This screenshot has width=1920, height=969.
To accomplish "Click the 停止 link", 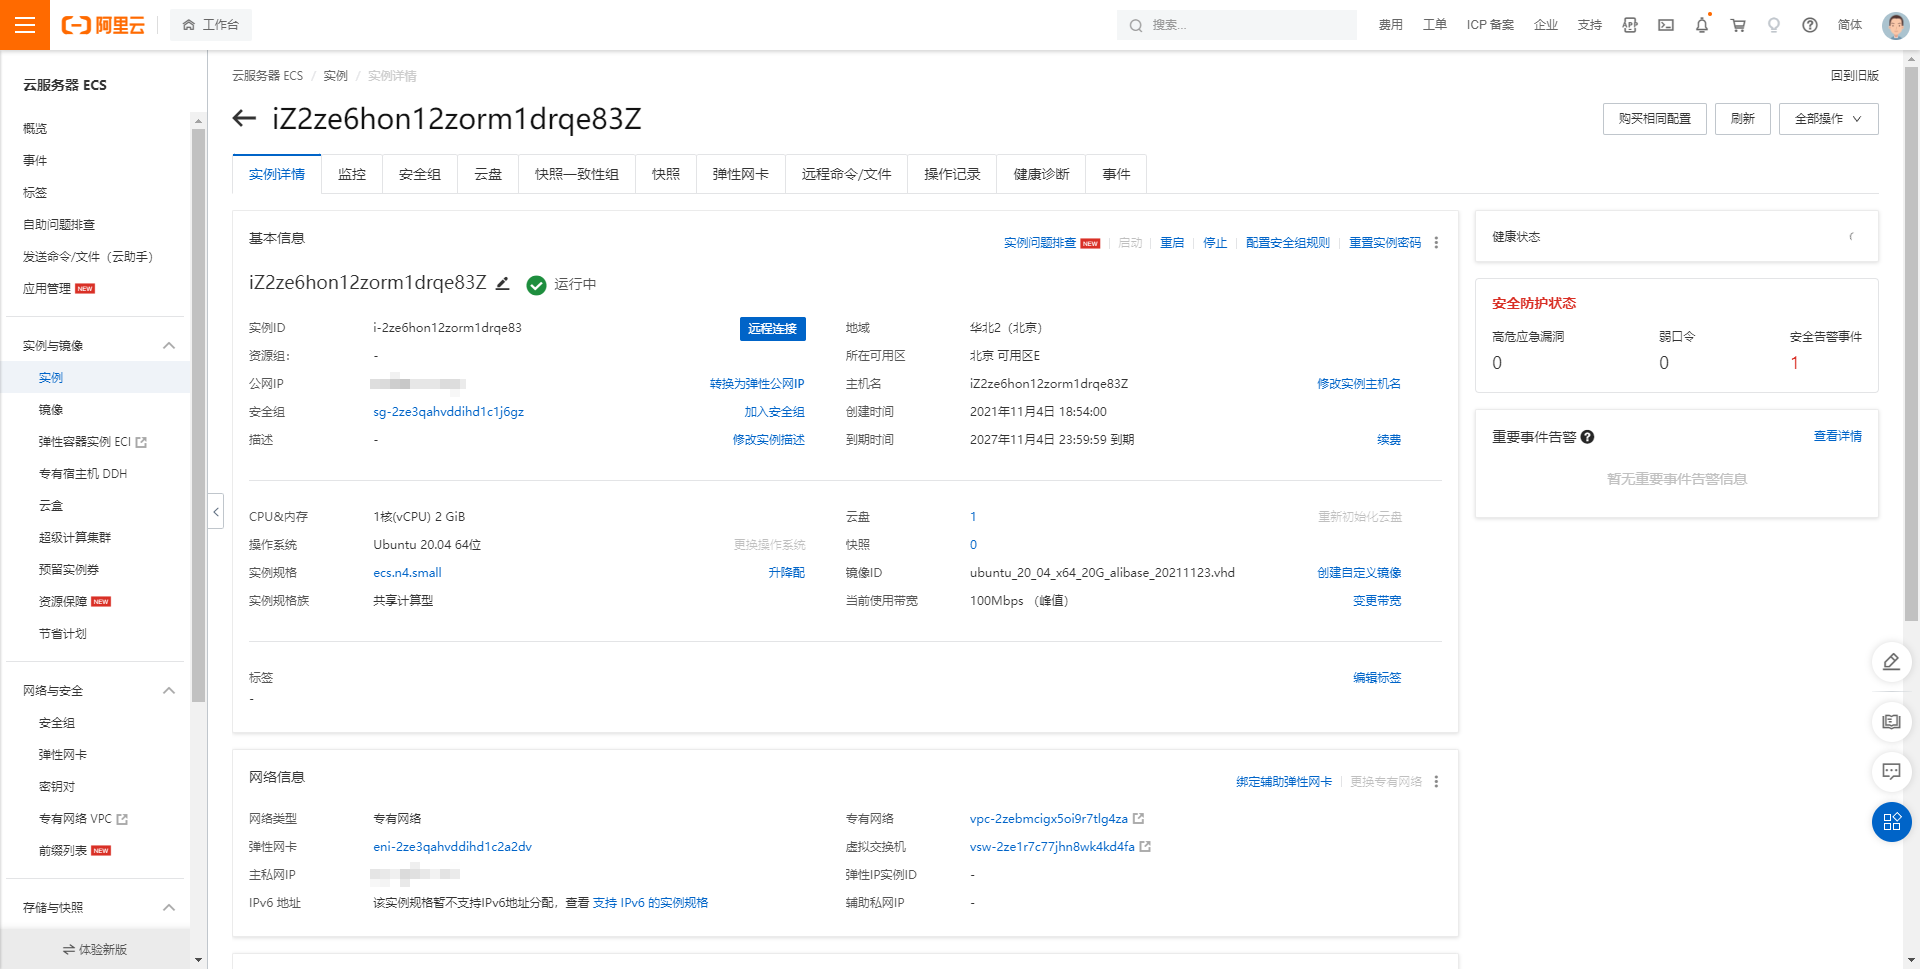I will point(1215,243).
